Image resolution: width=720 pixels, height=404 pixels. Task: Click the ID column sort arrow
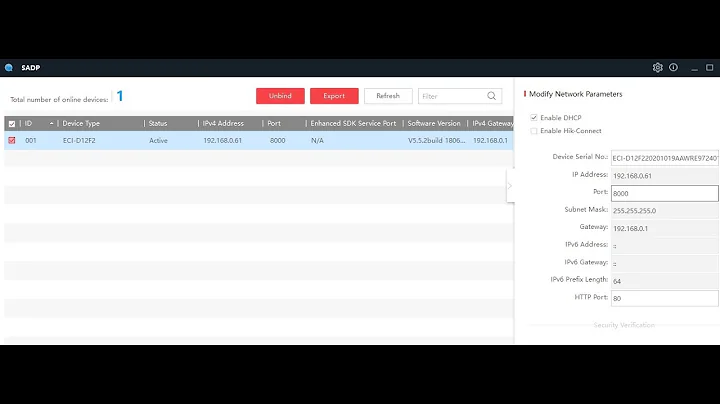click(x=51, y=123)
